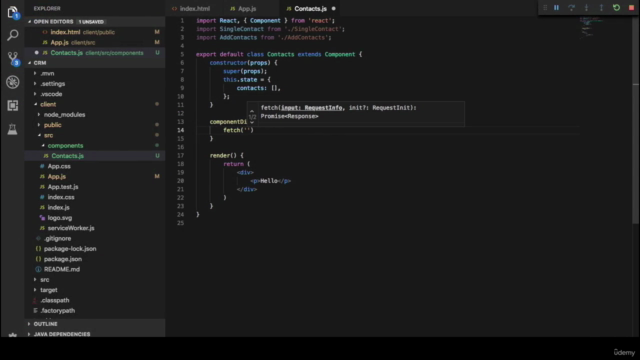The height and width of the screenshot is (360, 640).
Task: Open the Source Control view
Action: tap(13, 58)
